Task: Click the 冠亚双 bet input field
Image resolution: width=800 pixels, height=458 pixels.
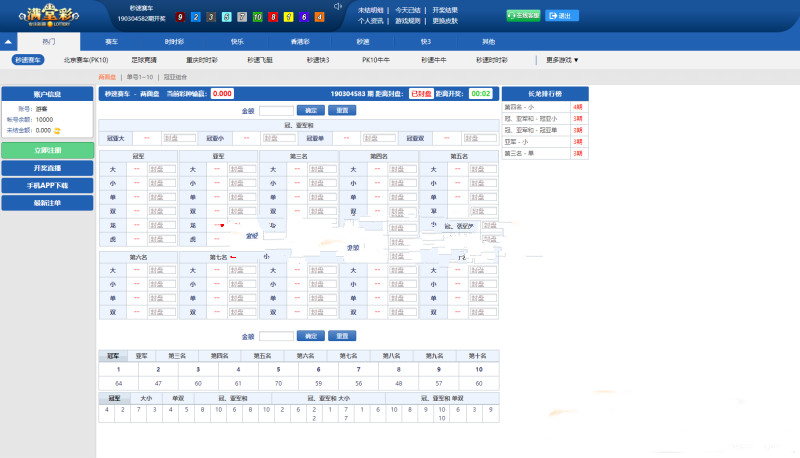Action: (x=480, y=138)
